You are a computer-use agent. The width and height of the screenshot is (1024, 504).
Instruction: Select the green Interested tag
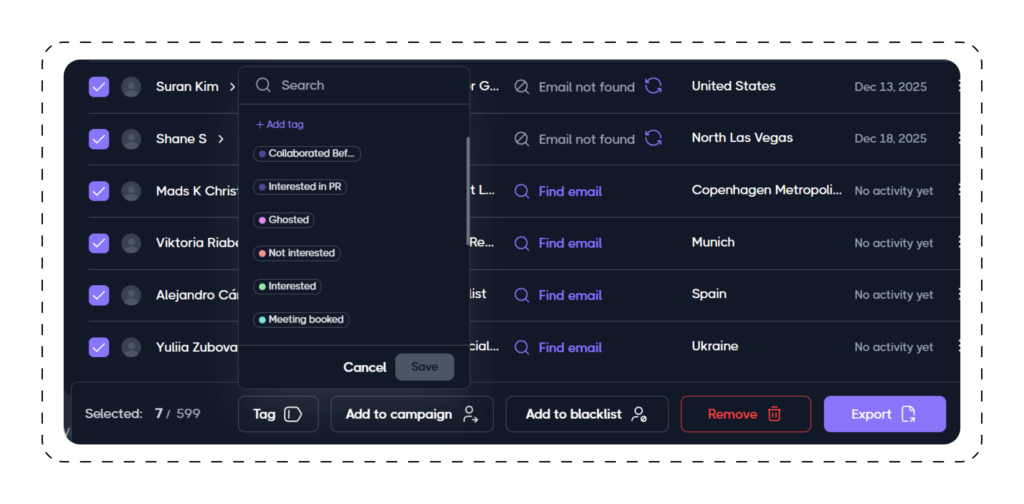click(x=287, y=287)
